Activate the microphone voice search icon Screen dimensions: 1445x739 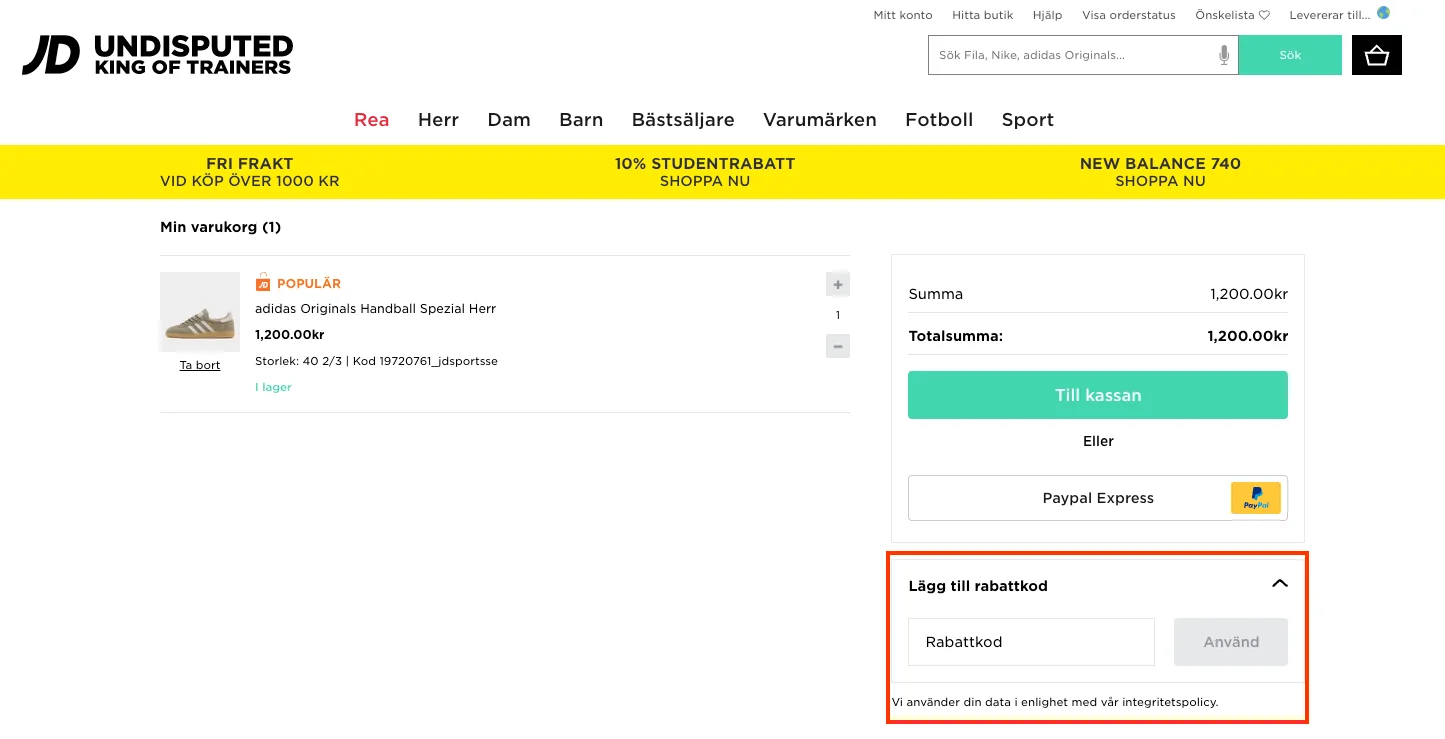tap(1222, 55)
